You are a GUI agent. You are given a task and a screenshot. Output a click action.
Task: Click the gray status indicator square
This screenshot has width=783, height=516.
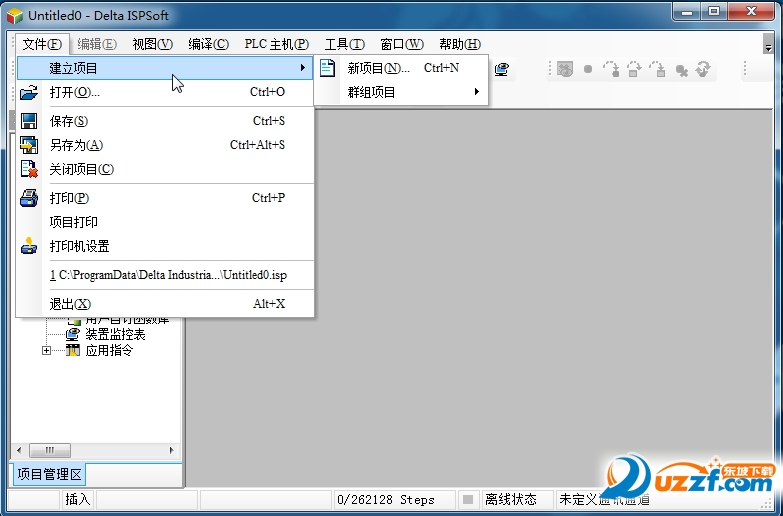pos(468,499)
